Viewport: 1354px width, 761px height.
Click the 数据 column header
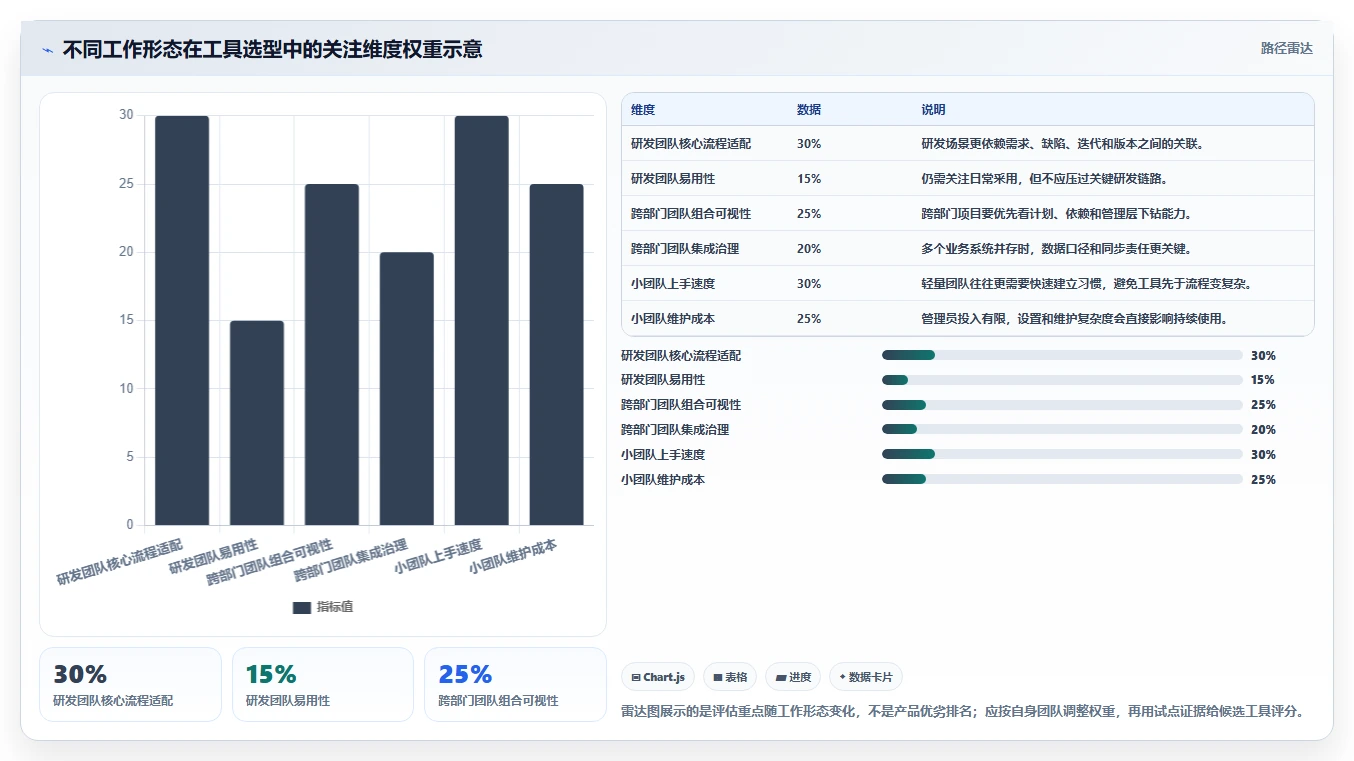click(x=809, y=109)
